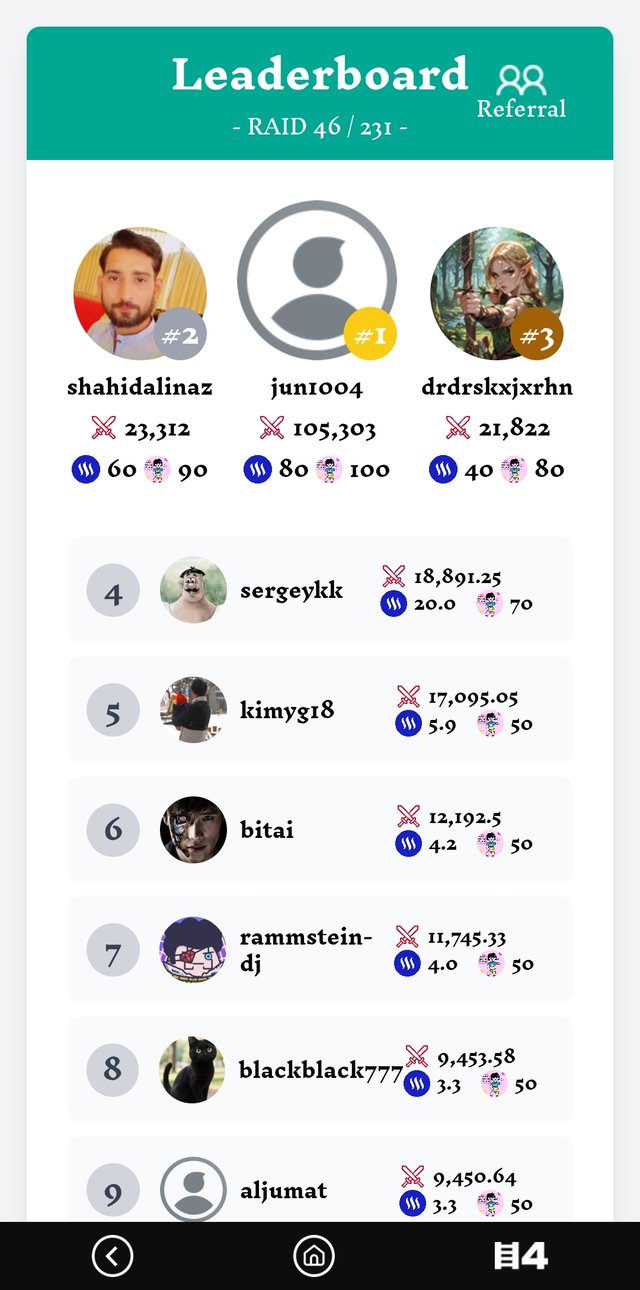The image size is (640, 1290).
Task: Click the RAID 46 / 231 subtitle
Action: pyautogui.click(x=320, y=127)
